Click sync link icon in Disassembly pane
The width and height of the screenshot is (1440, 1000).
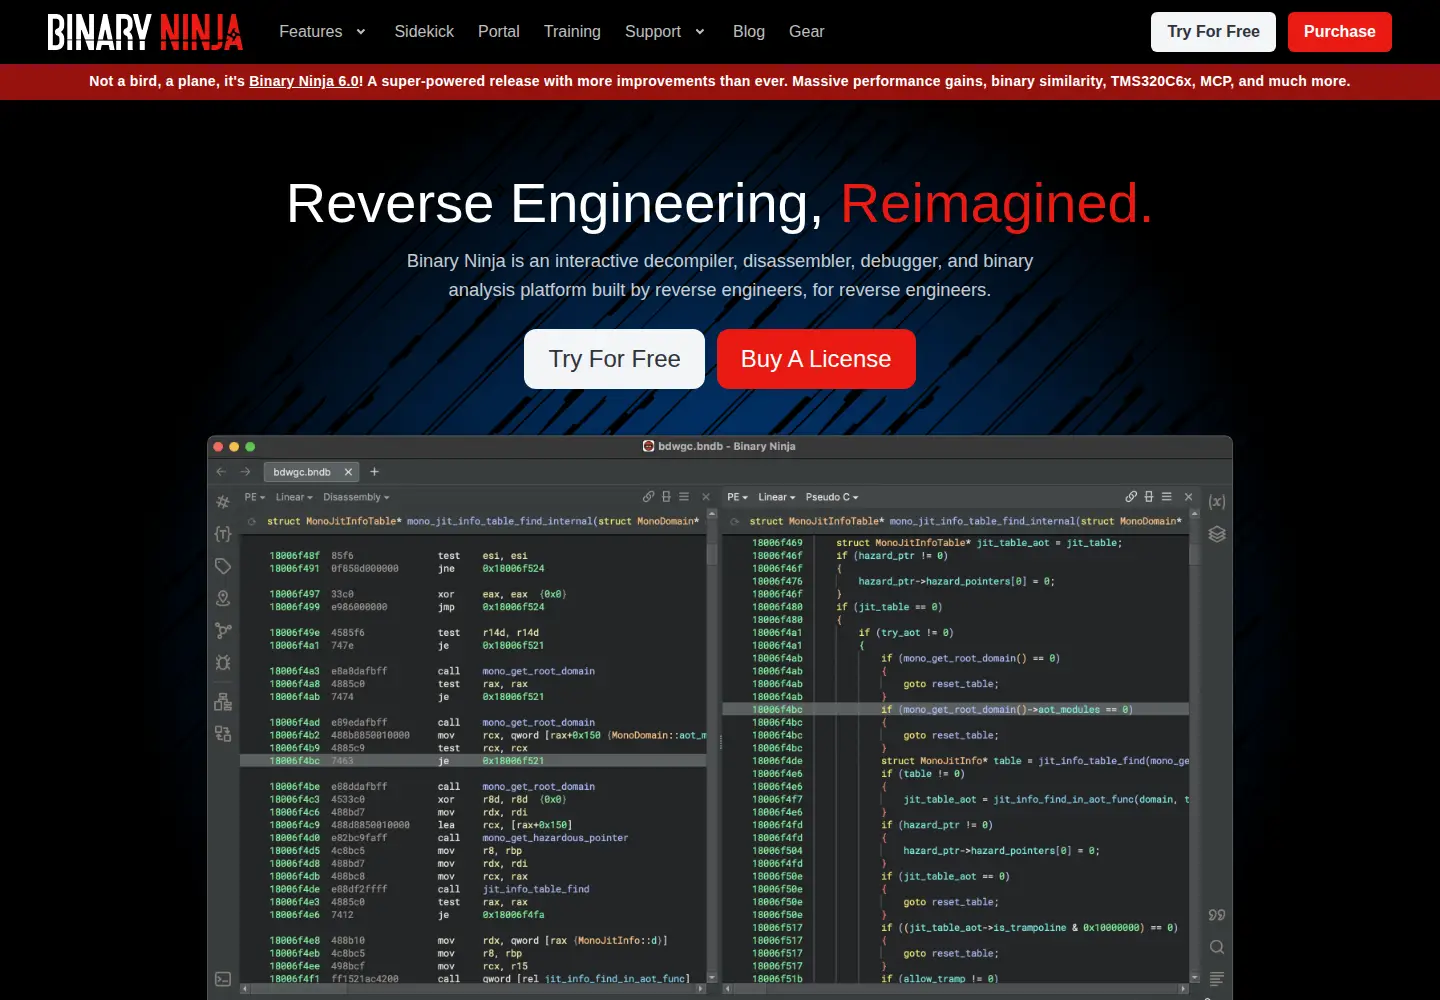click(648, 497)
